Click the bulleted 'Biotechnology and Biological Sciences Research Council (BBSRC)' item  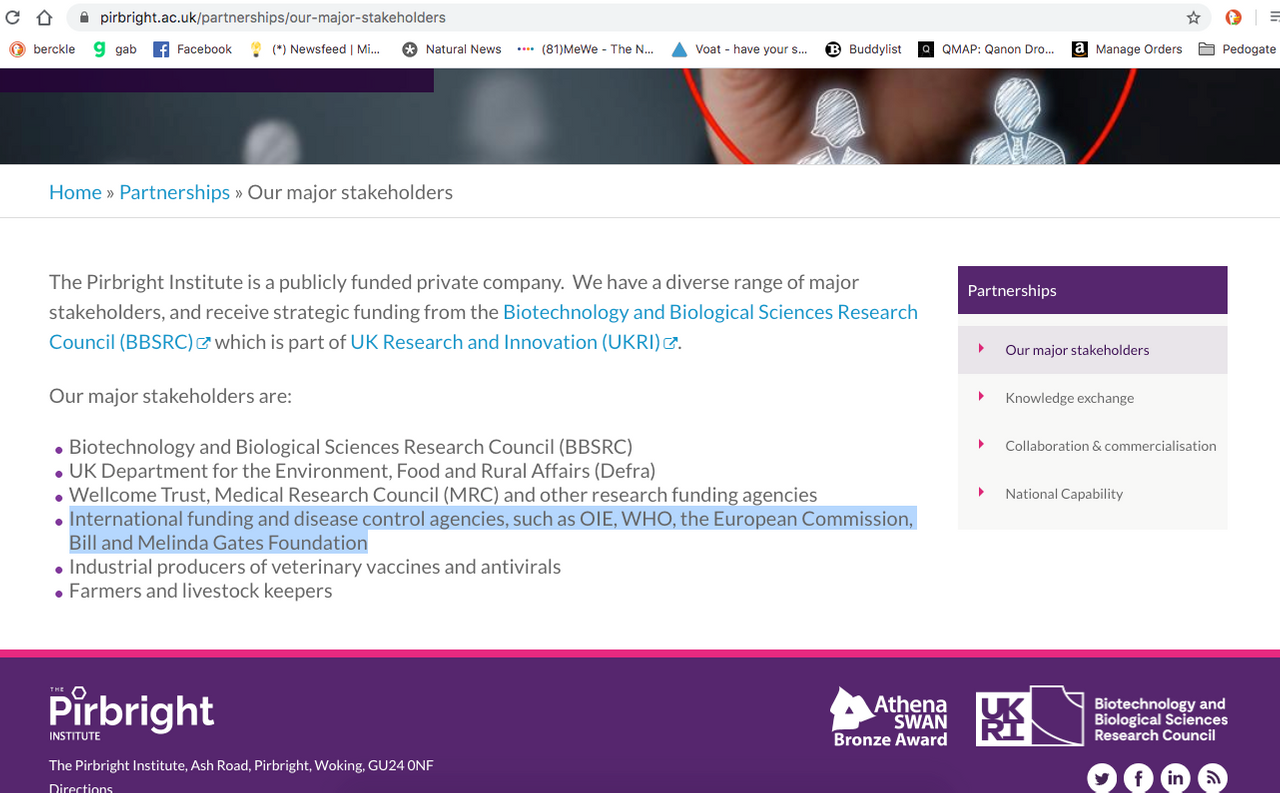(350, 447)
